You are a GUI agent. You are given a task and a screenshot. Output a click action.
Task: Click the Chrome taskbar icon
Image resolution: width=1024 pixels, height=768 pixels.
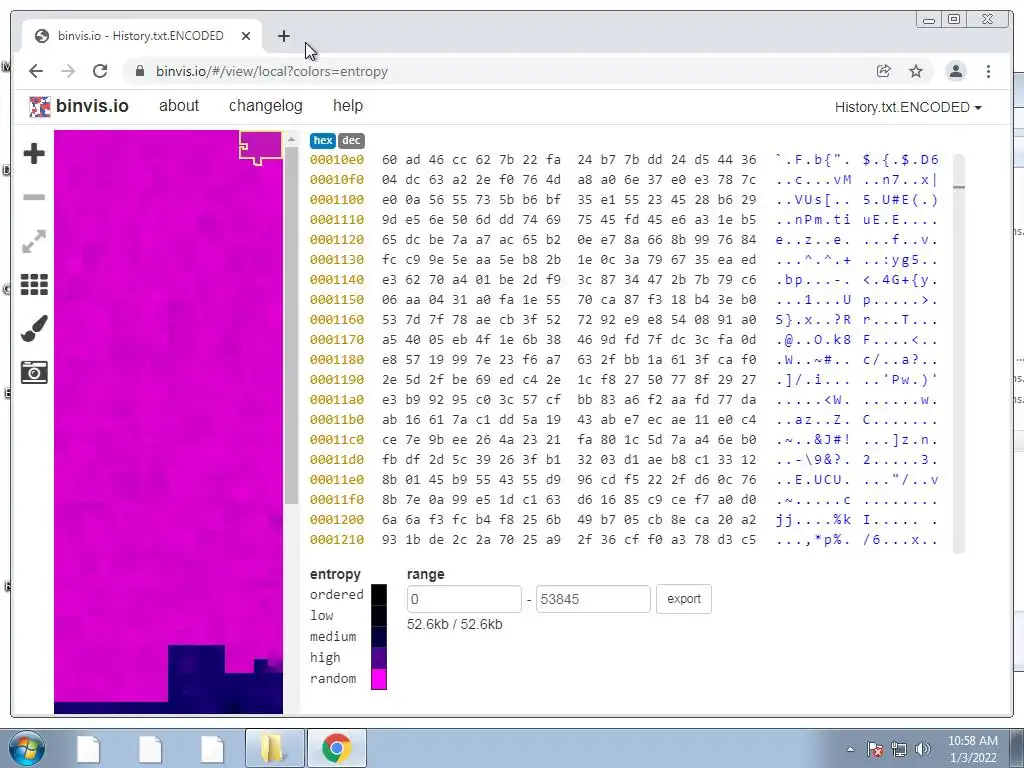click(336, 748)
